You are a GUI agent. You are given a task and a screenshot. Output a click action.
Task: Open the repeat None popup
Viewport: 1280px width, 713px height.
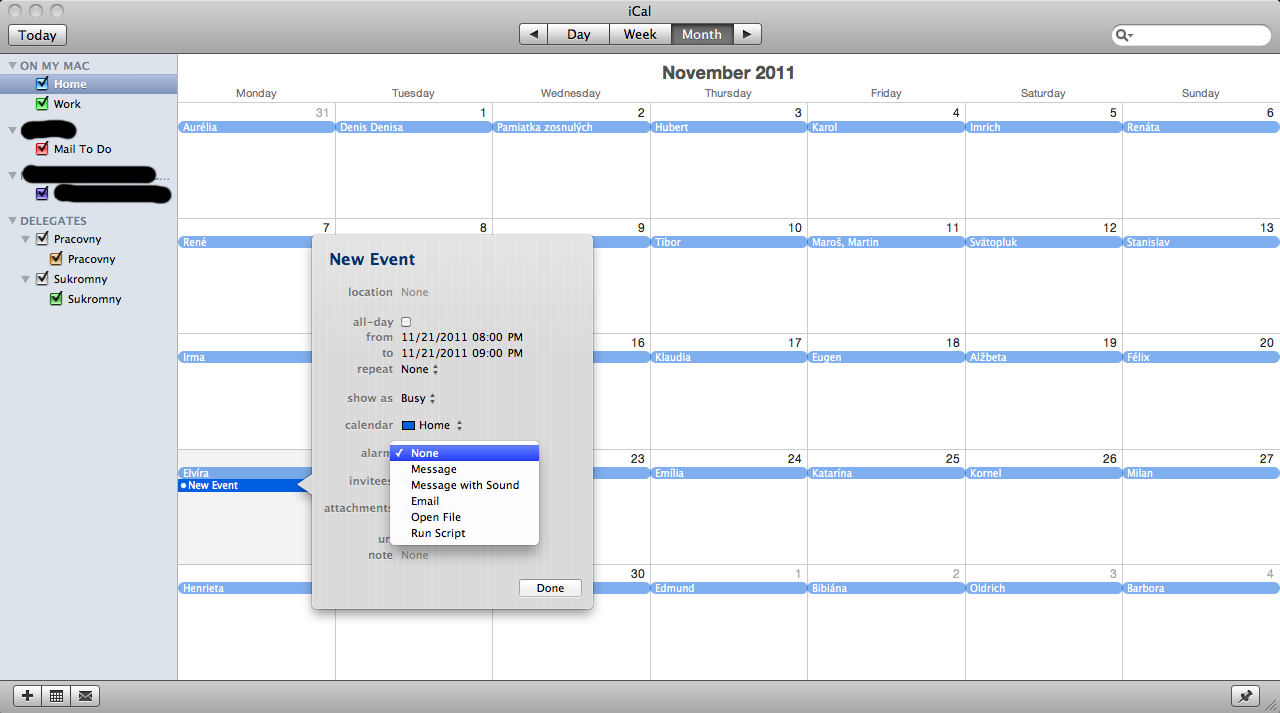click(419, 369)
